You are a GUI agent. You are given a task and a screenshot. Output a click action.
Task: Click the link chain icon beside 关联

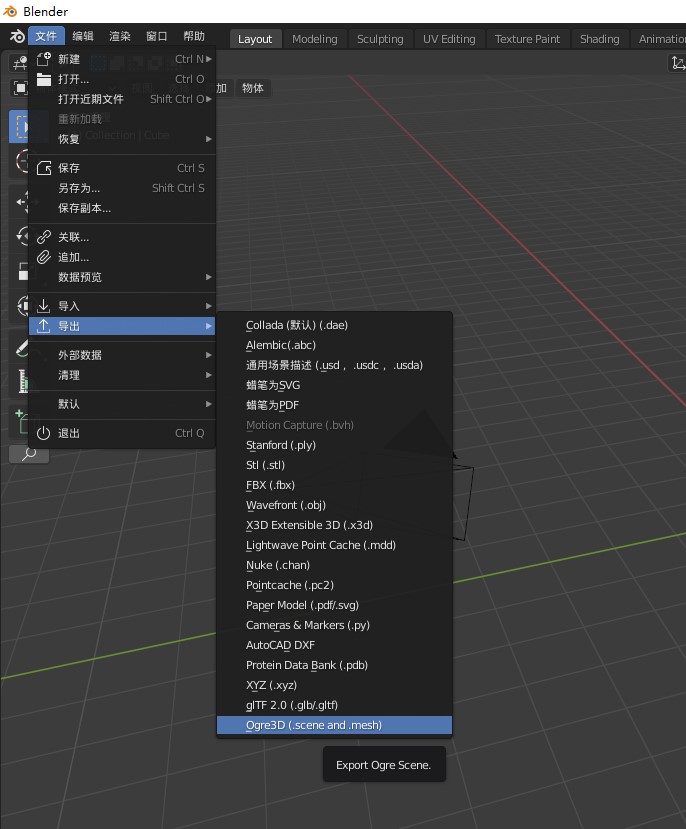tap(44, 237)
